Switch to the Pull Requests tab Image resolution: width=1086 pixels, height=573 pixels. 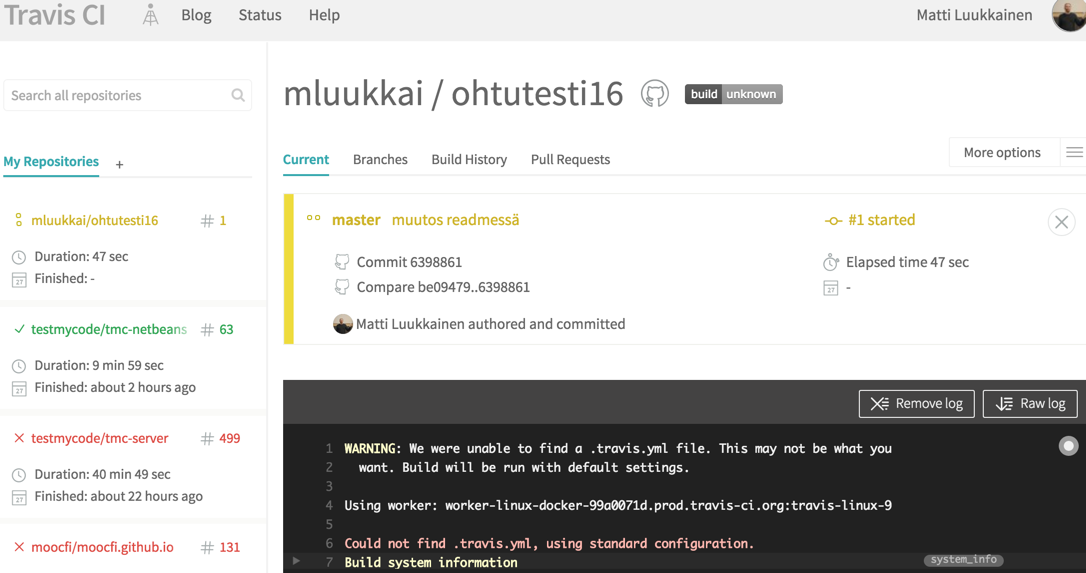coord(570,159)
